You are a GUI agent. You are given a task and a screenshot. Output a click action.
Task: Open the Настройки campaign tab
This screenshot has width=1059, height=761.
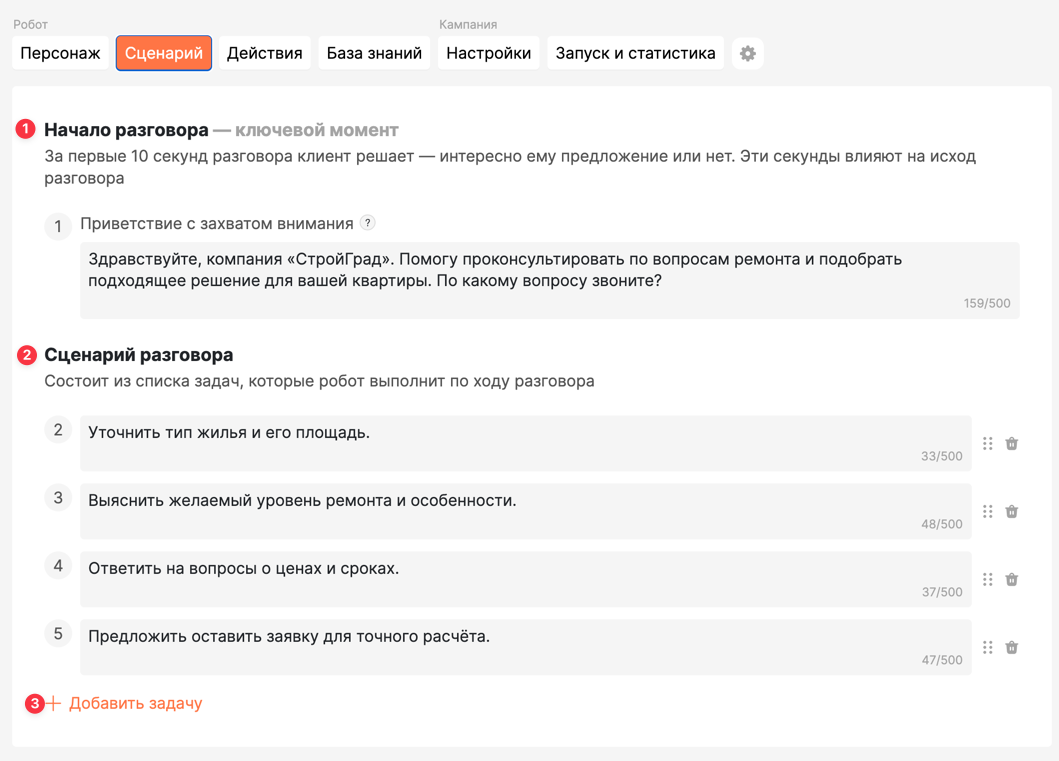click(x=488, y=53)
